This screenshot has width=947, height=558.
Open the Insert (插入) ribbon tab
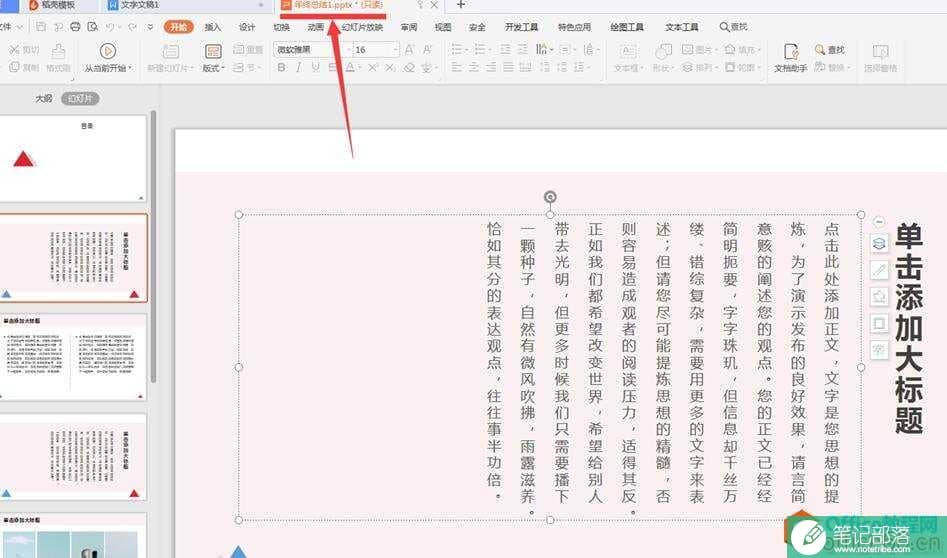coord(213,27)
